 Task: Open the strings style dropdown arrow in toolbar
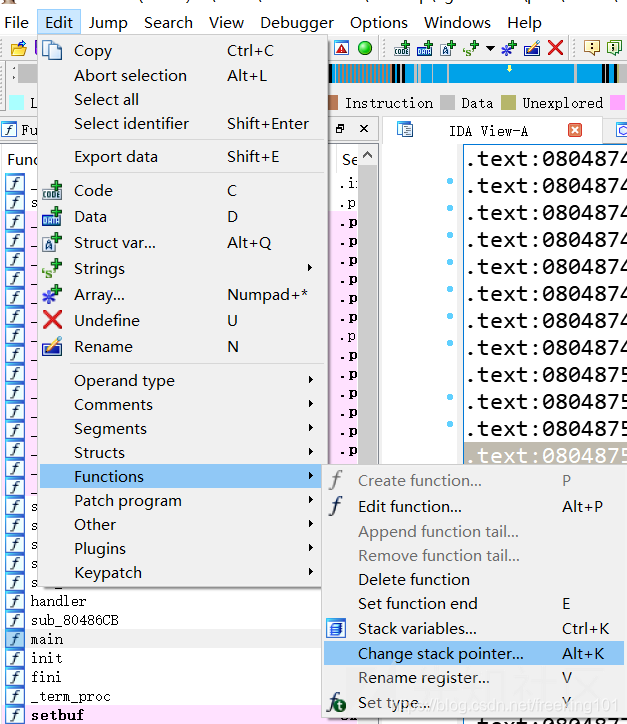490,48
